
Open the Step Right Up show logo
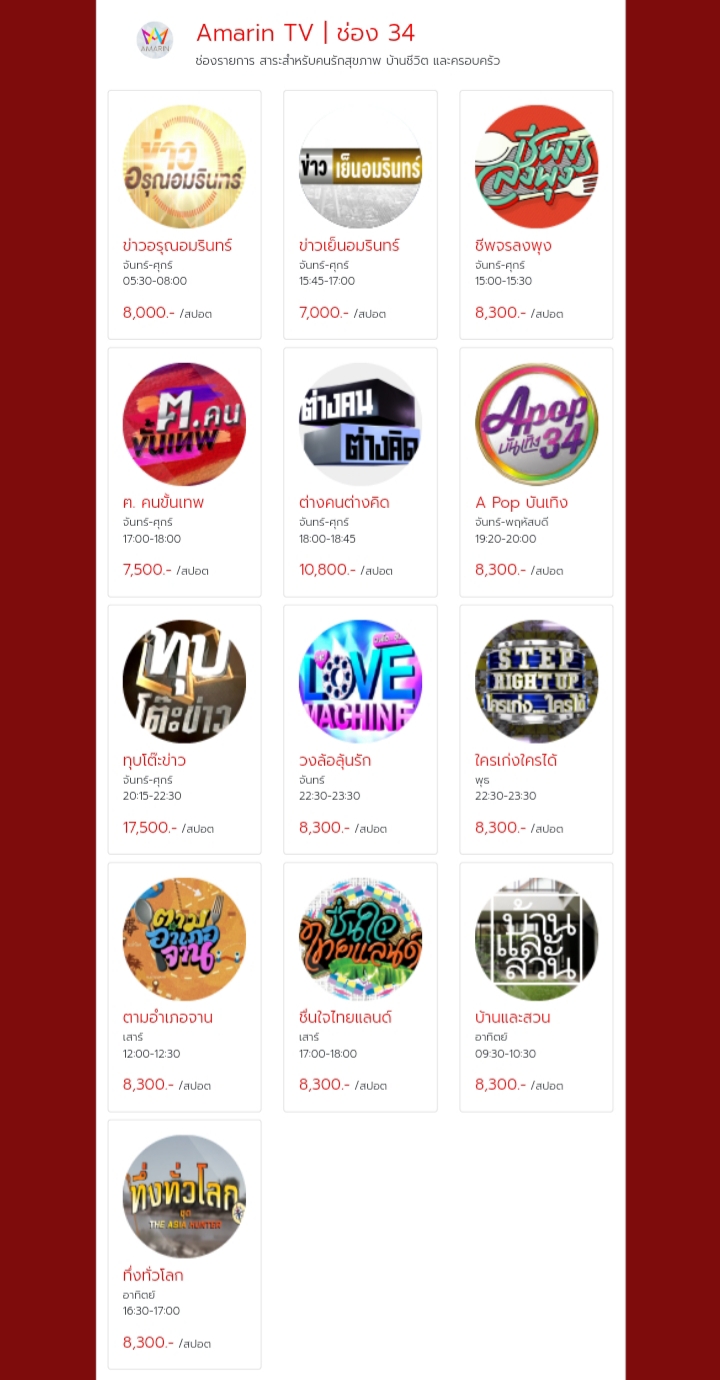pyautogui.click(x=536, y=681)
